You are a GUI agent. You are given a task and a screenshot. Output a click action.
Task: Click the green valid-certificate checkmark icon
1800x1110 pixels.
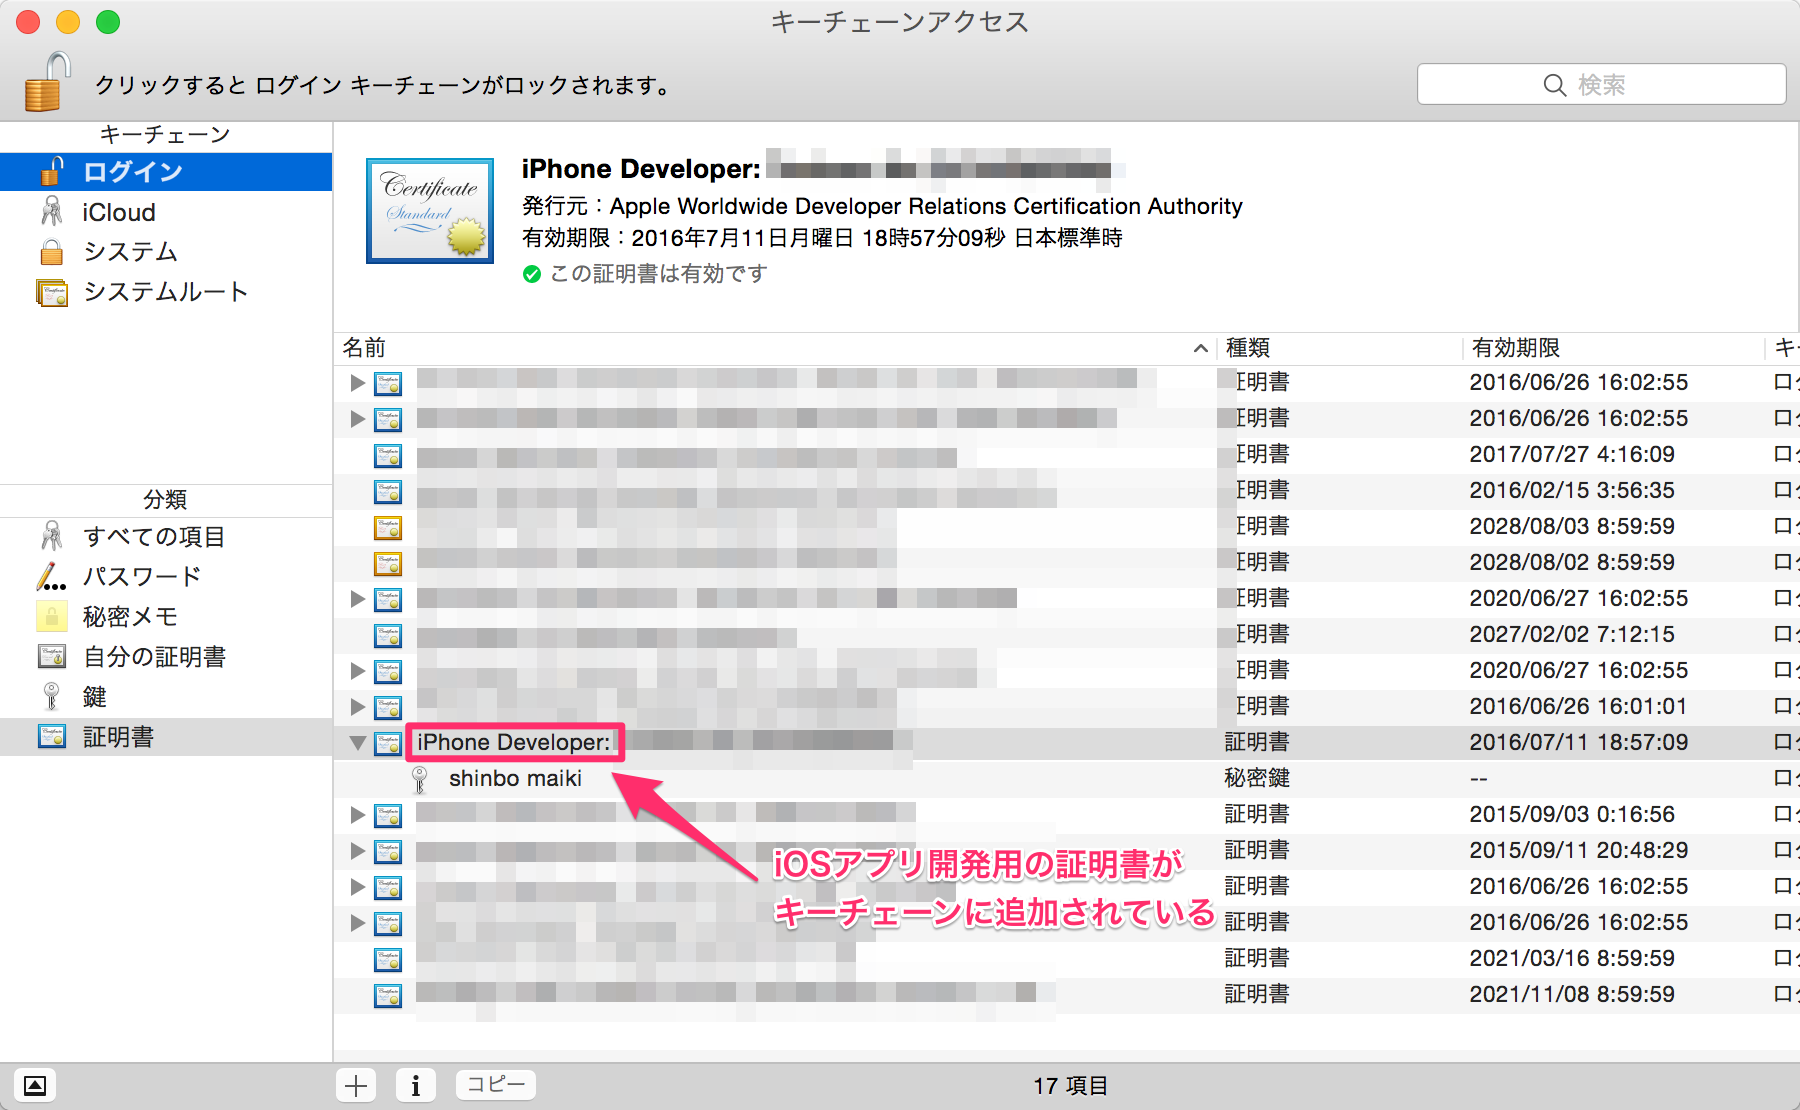[532, 274]
